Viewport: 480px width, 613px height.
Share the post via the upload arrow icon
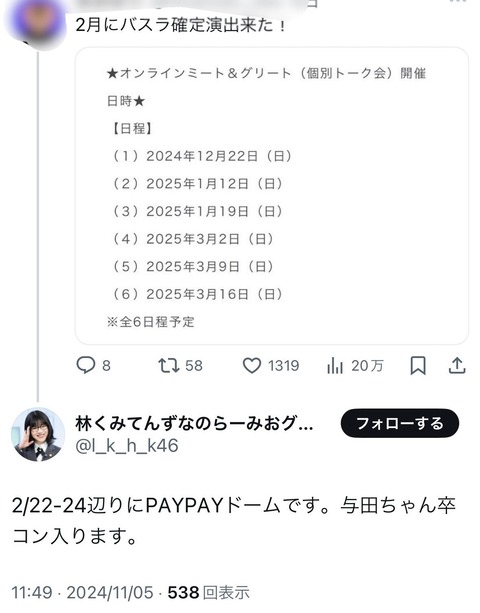(x=457, y=366)
